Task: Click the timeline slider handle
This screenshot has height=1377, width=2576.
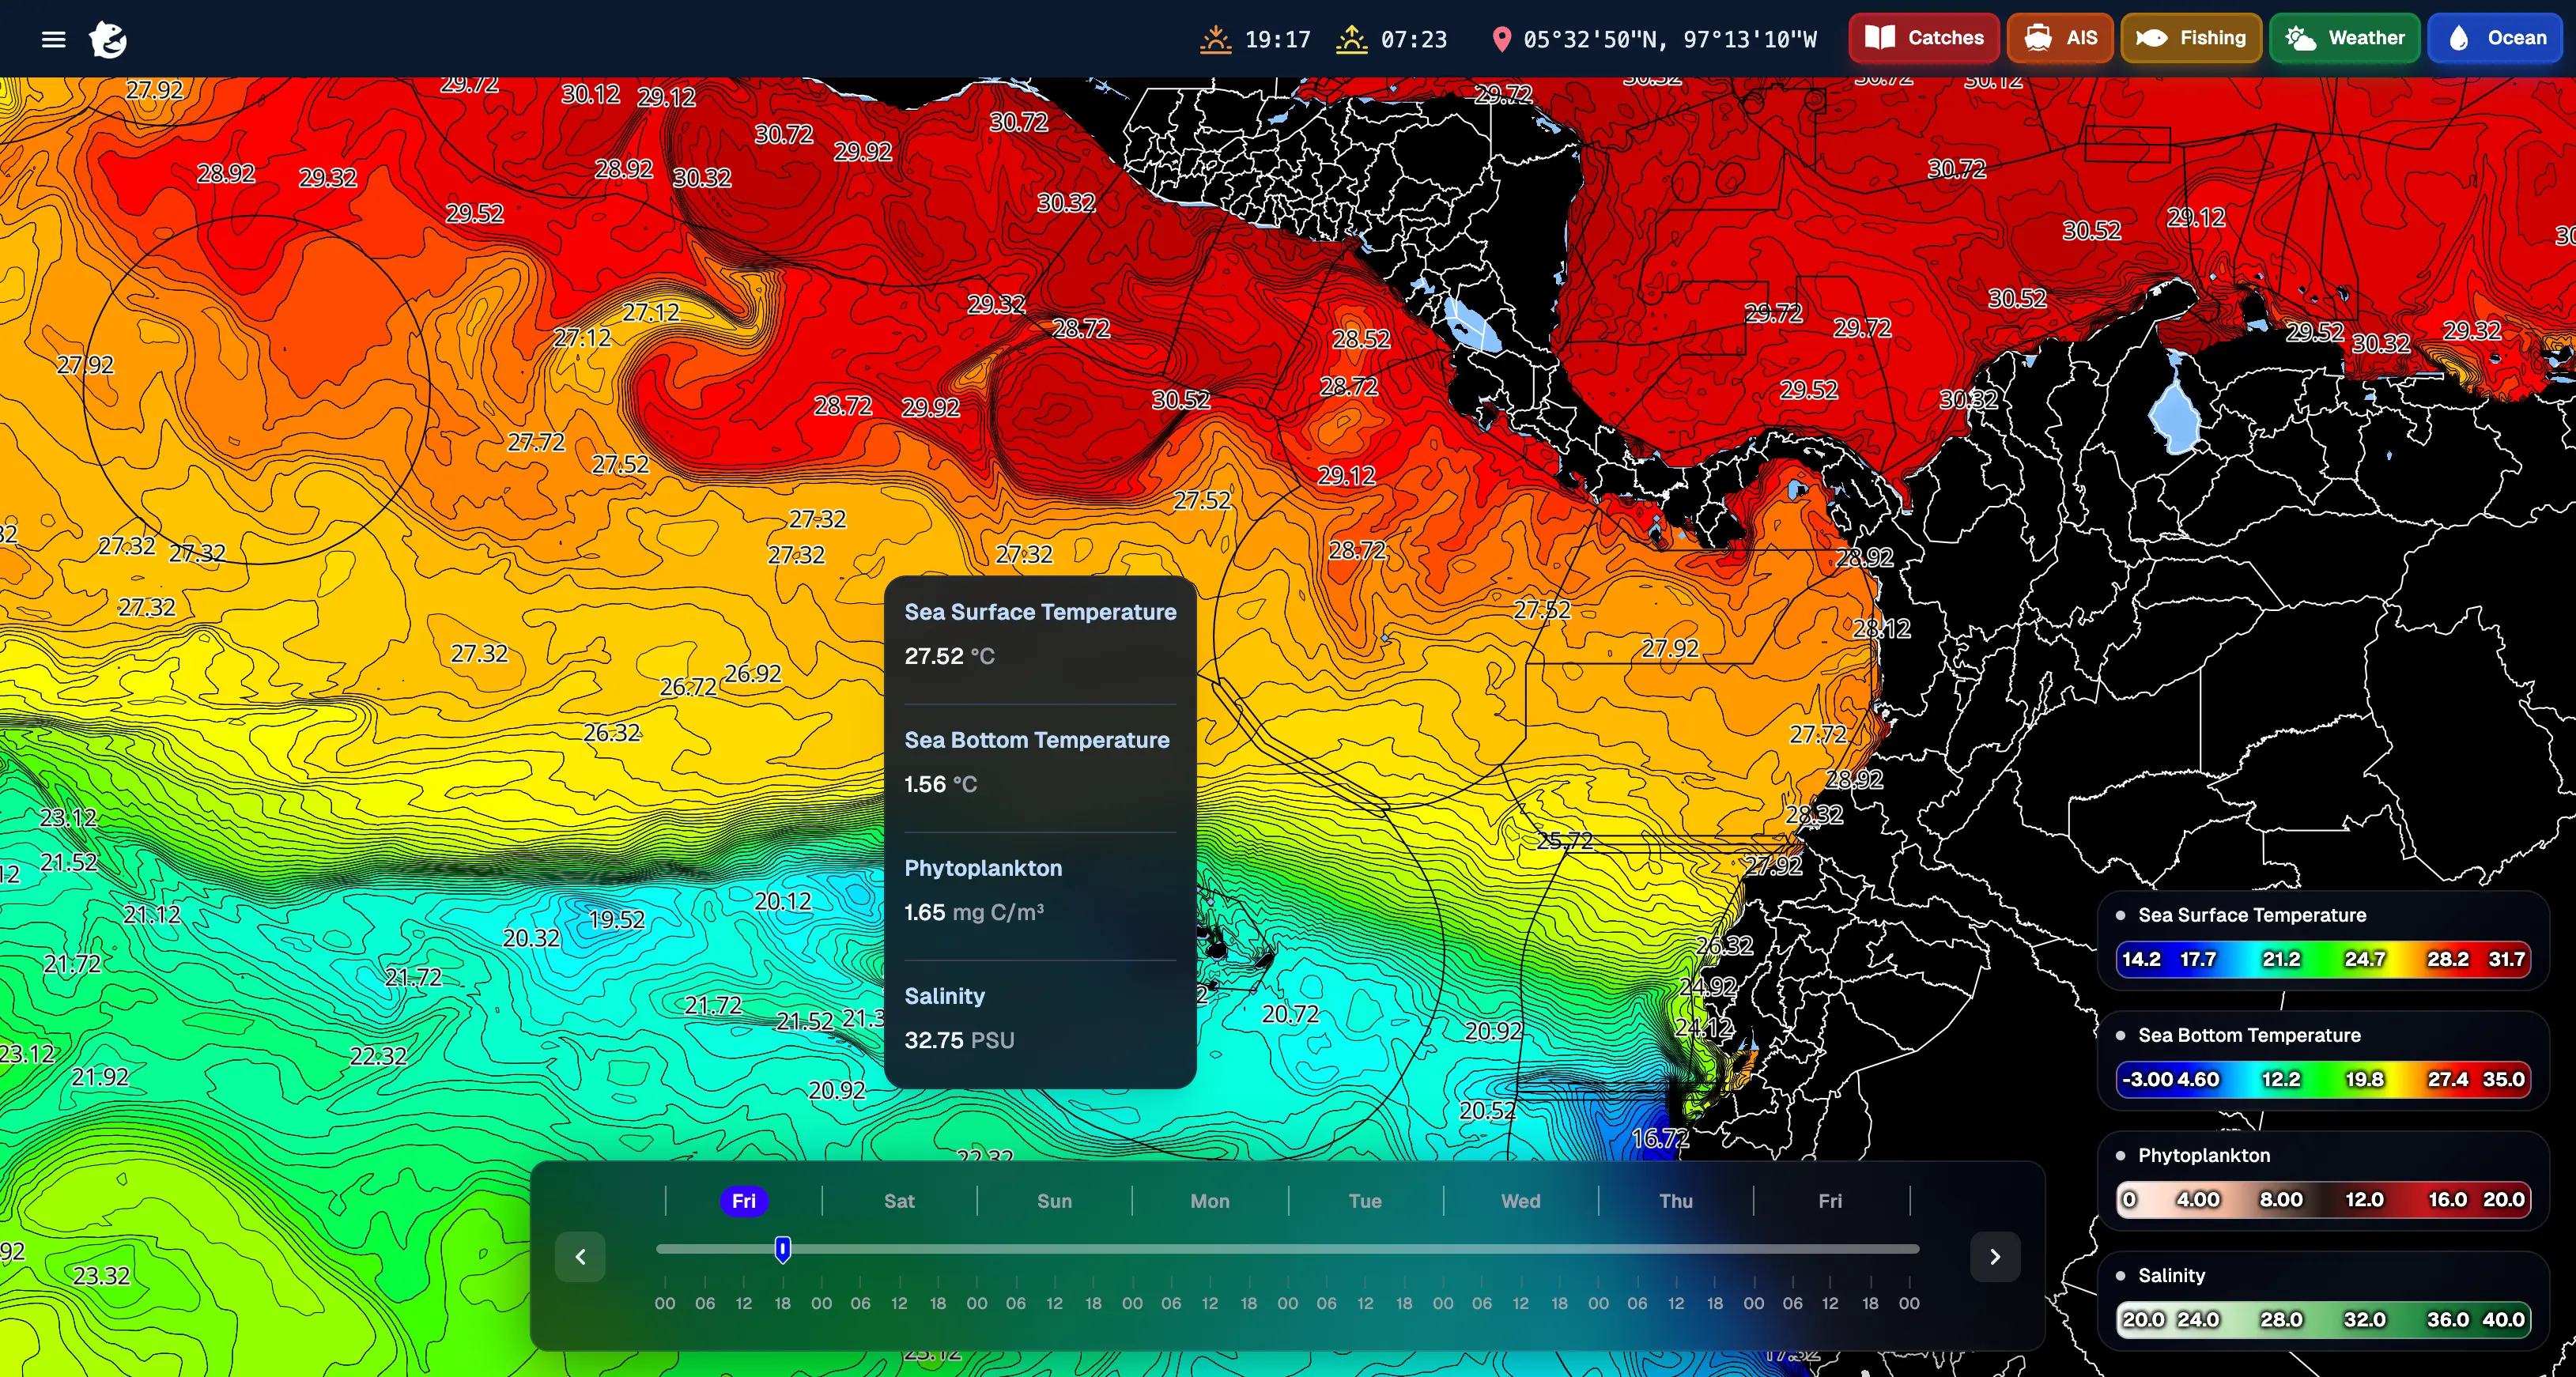Action: (x=783, y=1248)
